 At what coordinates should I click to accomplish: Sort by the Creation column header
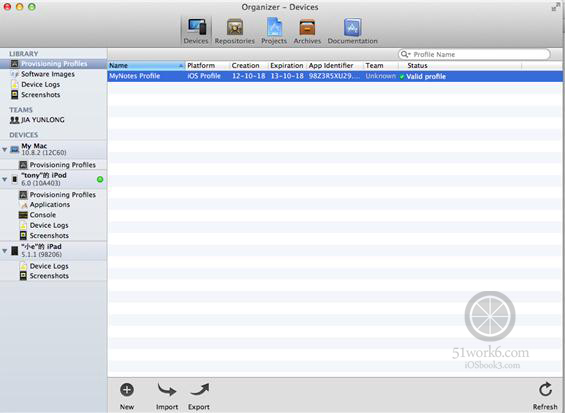[249, 66]
